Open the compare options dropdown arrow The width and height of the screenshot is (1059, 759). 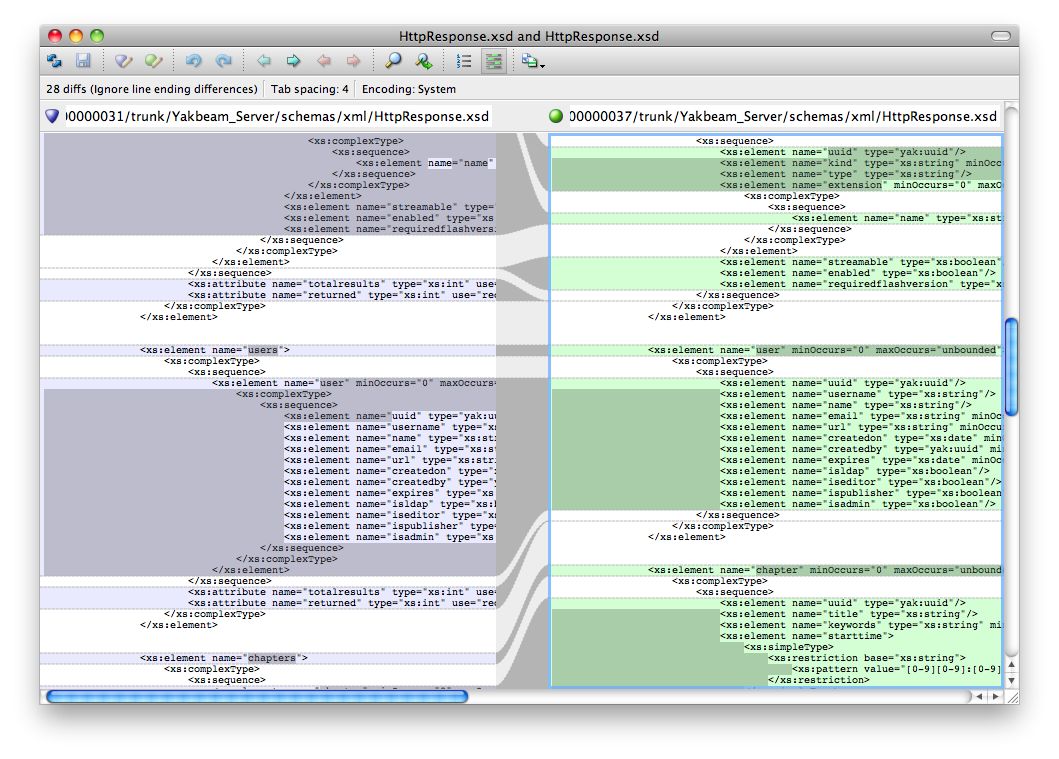(x=542, y=66)
